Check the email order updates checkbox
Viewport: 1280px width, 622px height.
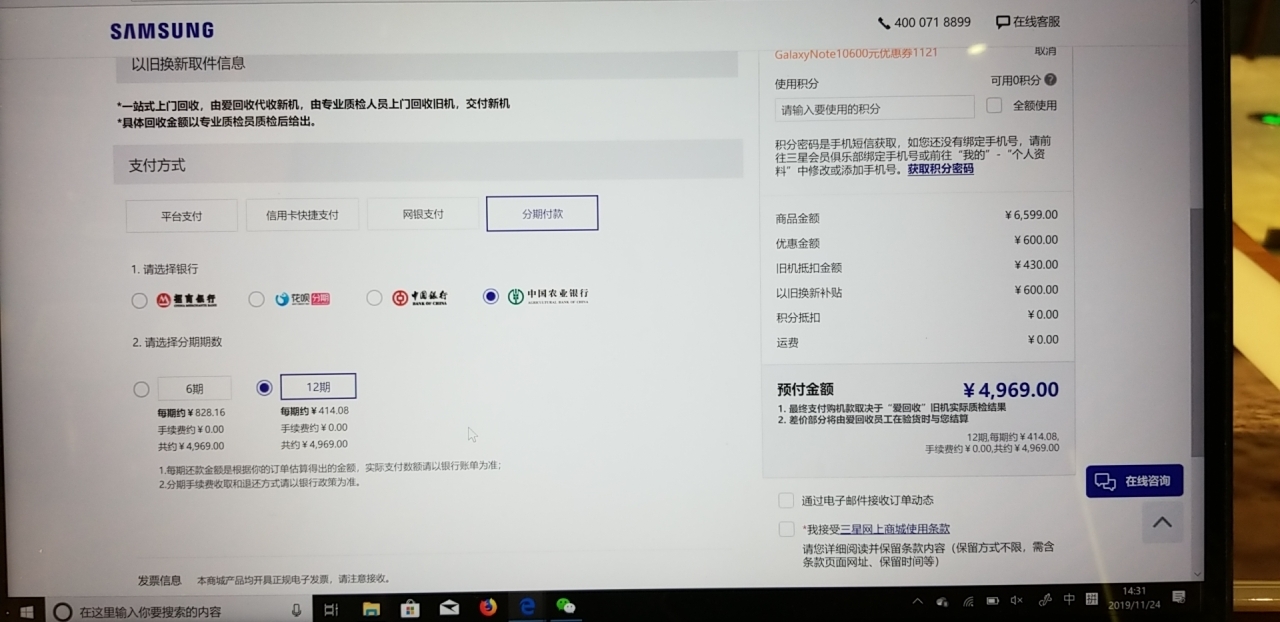click(x=786, y=500)
